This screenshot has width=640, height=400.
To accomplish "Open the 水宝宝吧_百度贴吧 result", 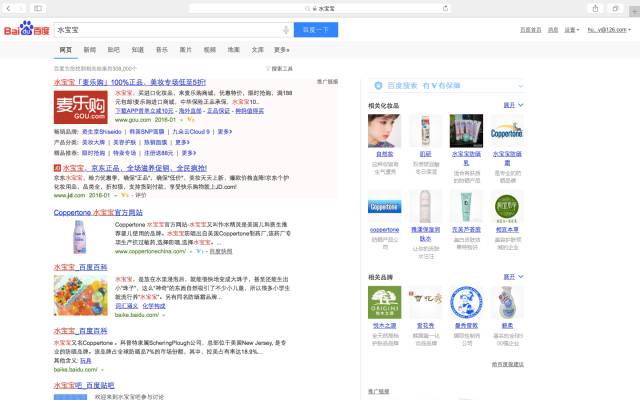I will (84, 385).
